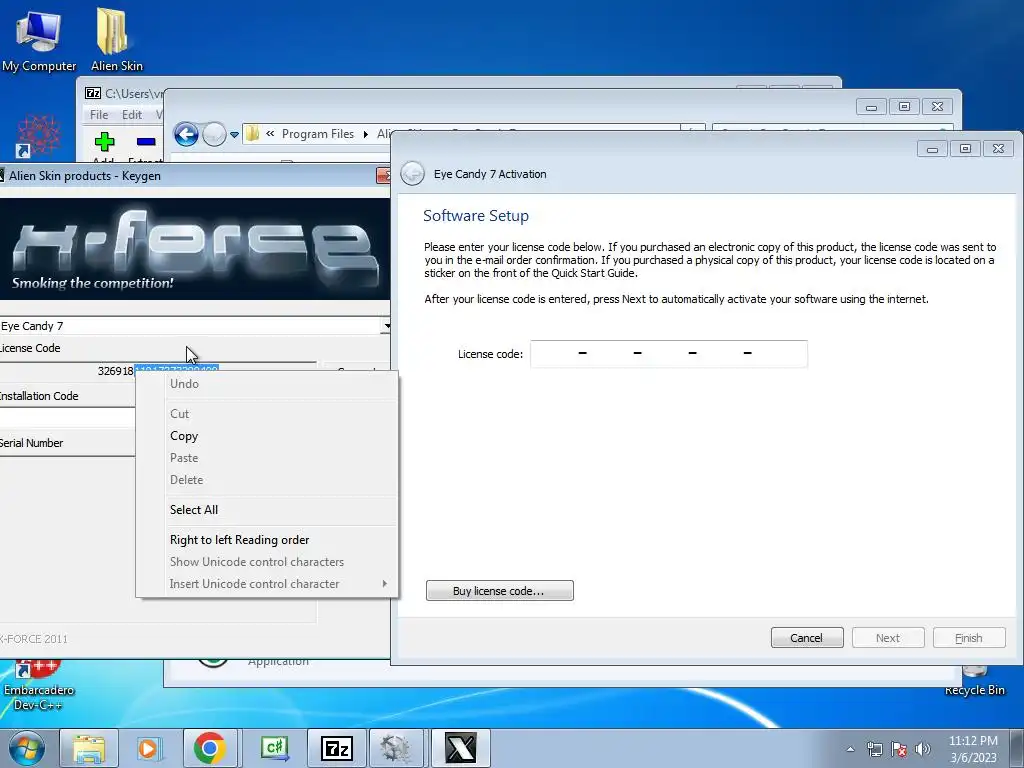The image size is (1024, 768).
Task: Open the Windows Start menu
Action: click(x=27, y=748)
